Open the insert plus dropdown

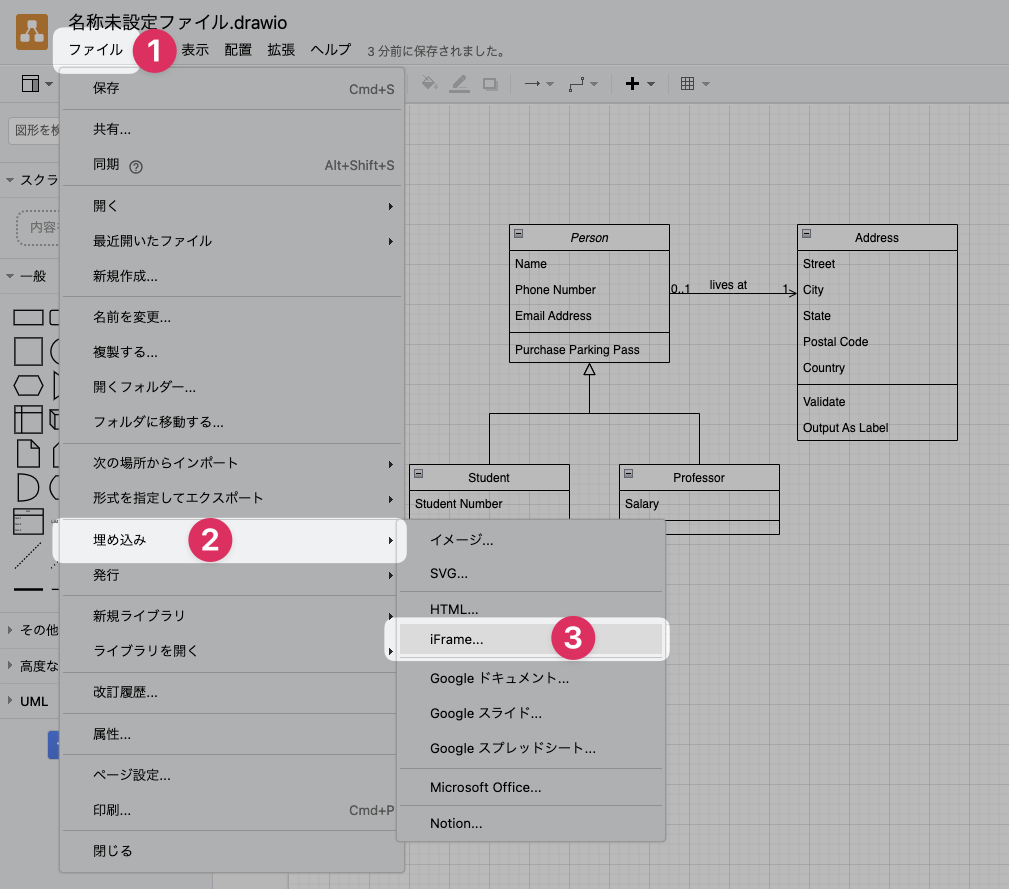click(x=639, y=84)
